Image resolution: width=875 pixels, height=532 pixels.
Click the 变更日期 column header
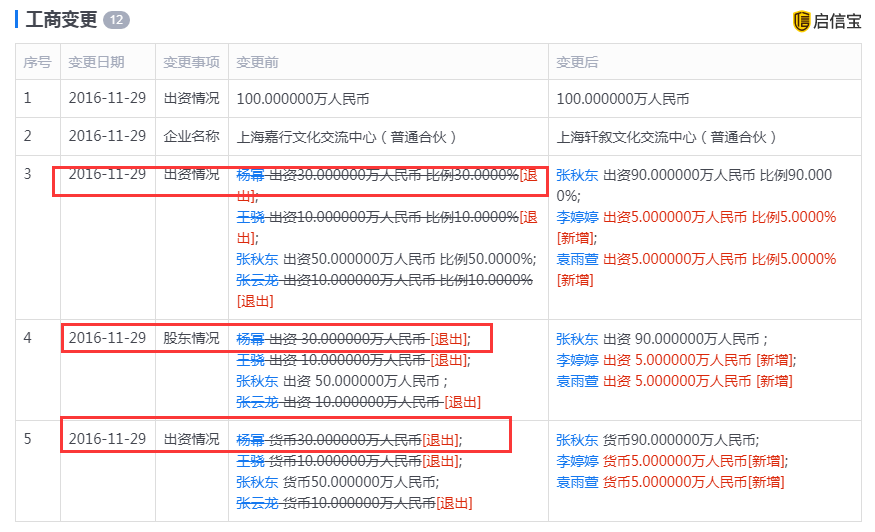96,62
